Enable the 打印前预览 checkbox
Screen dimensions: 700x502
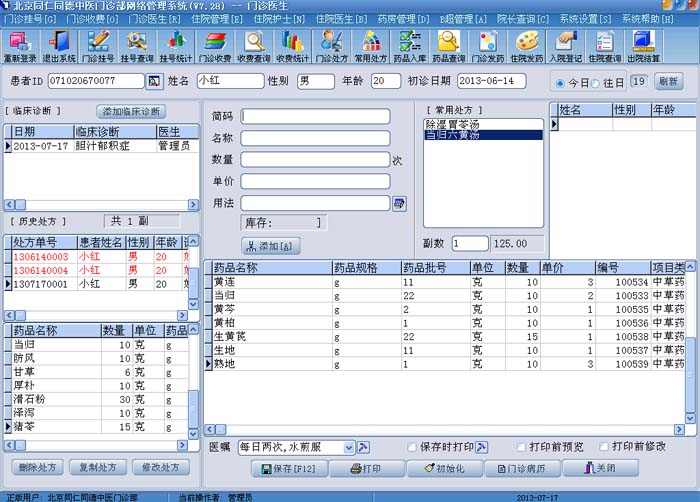click(x=521, y=447)
